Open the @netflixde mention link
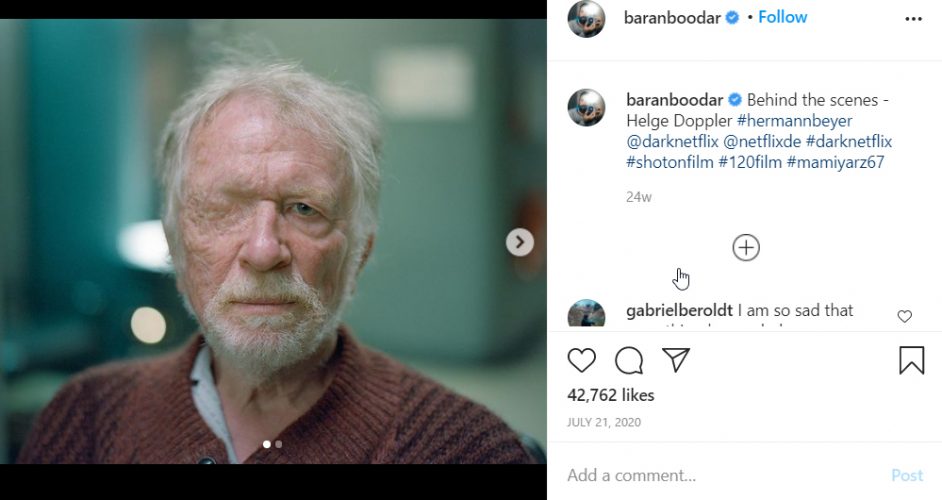This screenshot has width=942, height=500. pyautogui.click(x=762, y=142)
